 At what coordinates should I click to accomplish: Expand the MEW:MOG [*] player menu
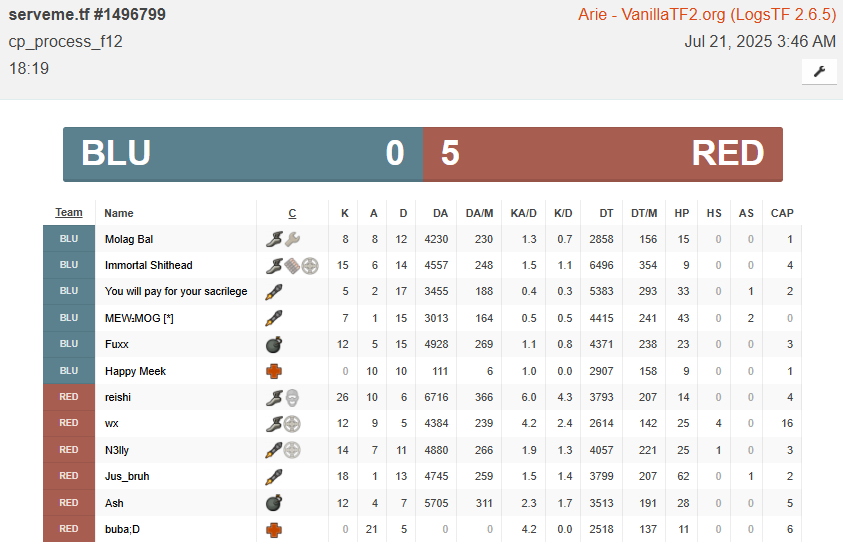click(x=139, y=318)
